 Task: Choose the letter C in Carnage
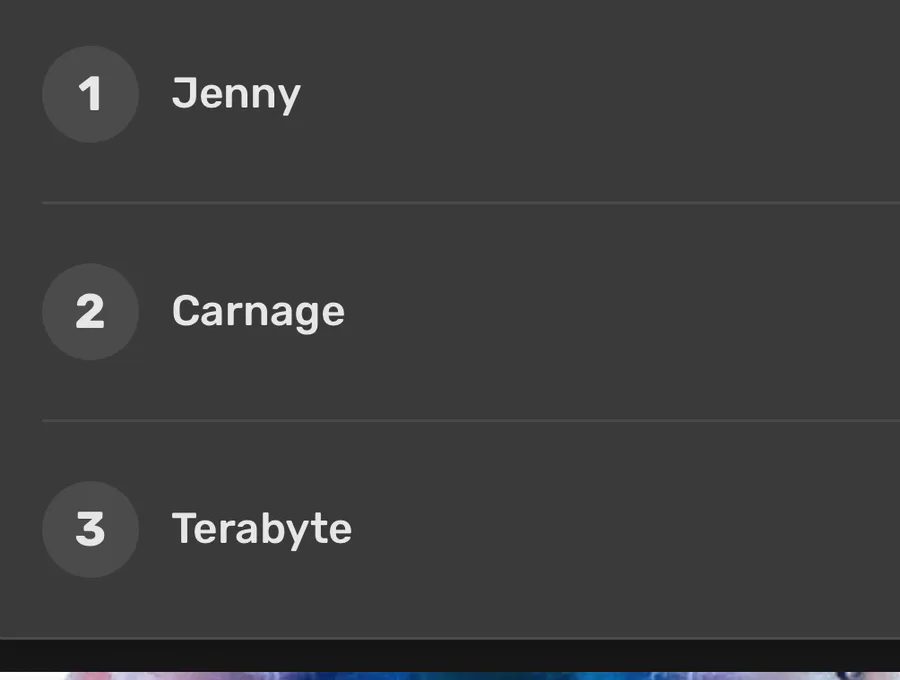tap(185, 310)
